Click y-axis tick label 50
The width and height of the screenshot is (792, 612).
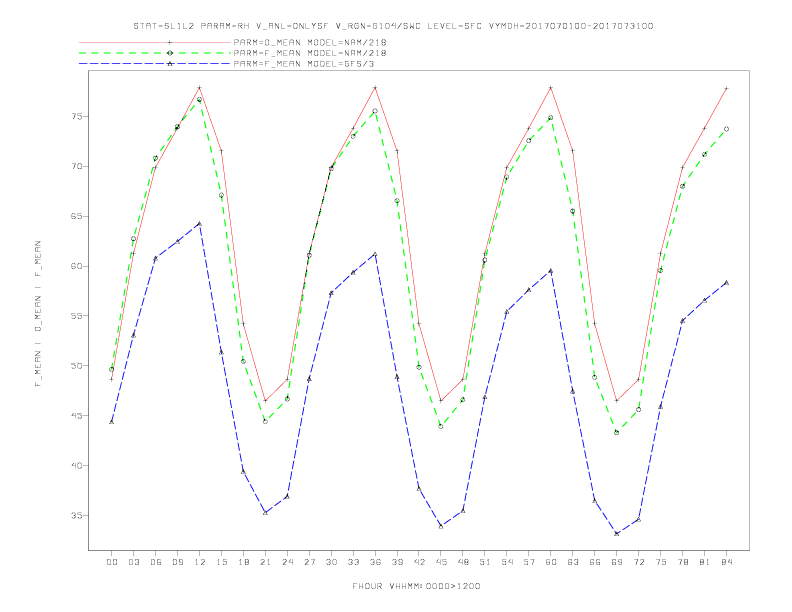[x=77, y=366]
